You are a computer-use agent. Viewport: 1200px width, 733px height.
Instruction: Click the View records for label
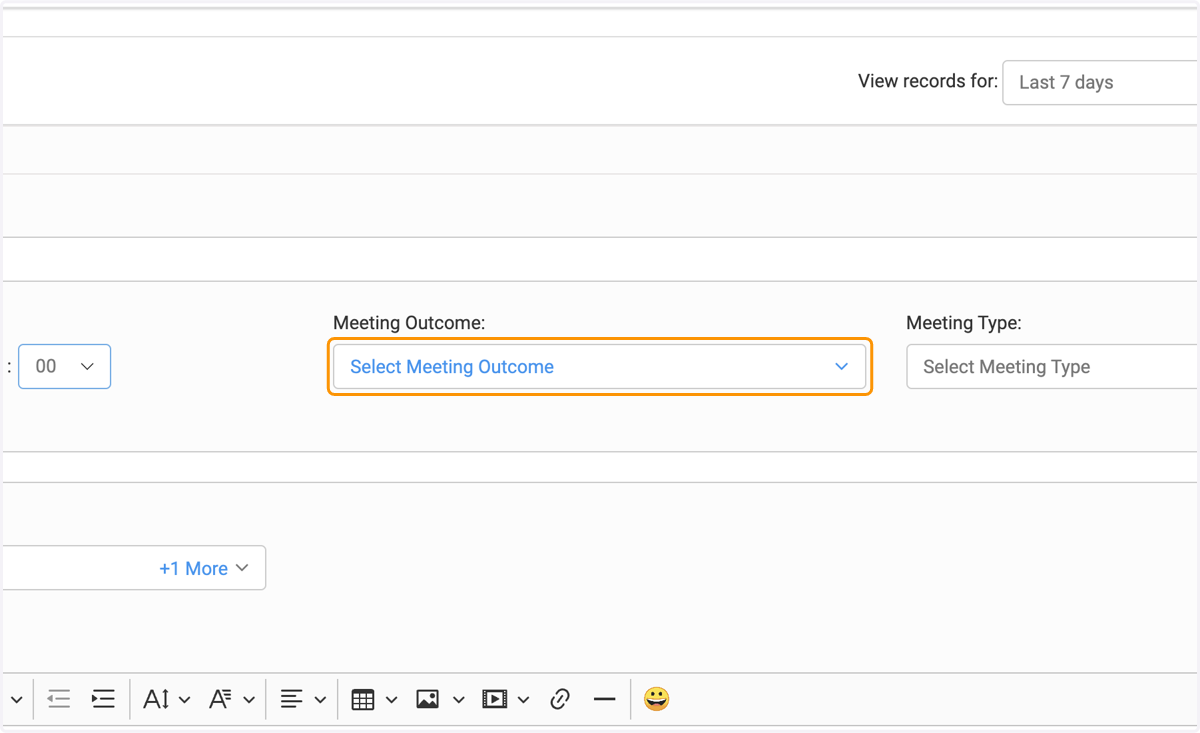[928, 81]
